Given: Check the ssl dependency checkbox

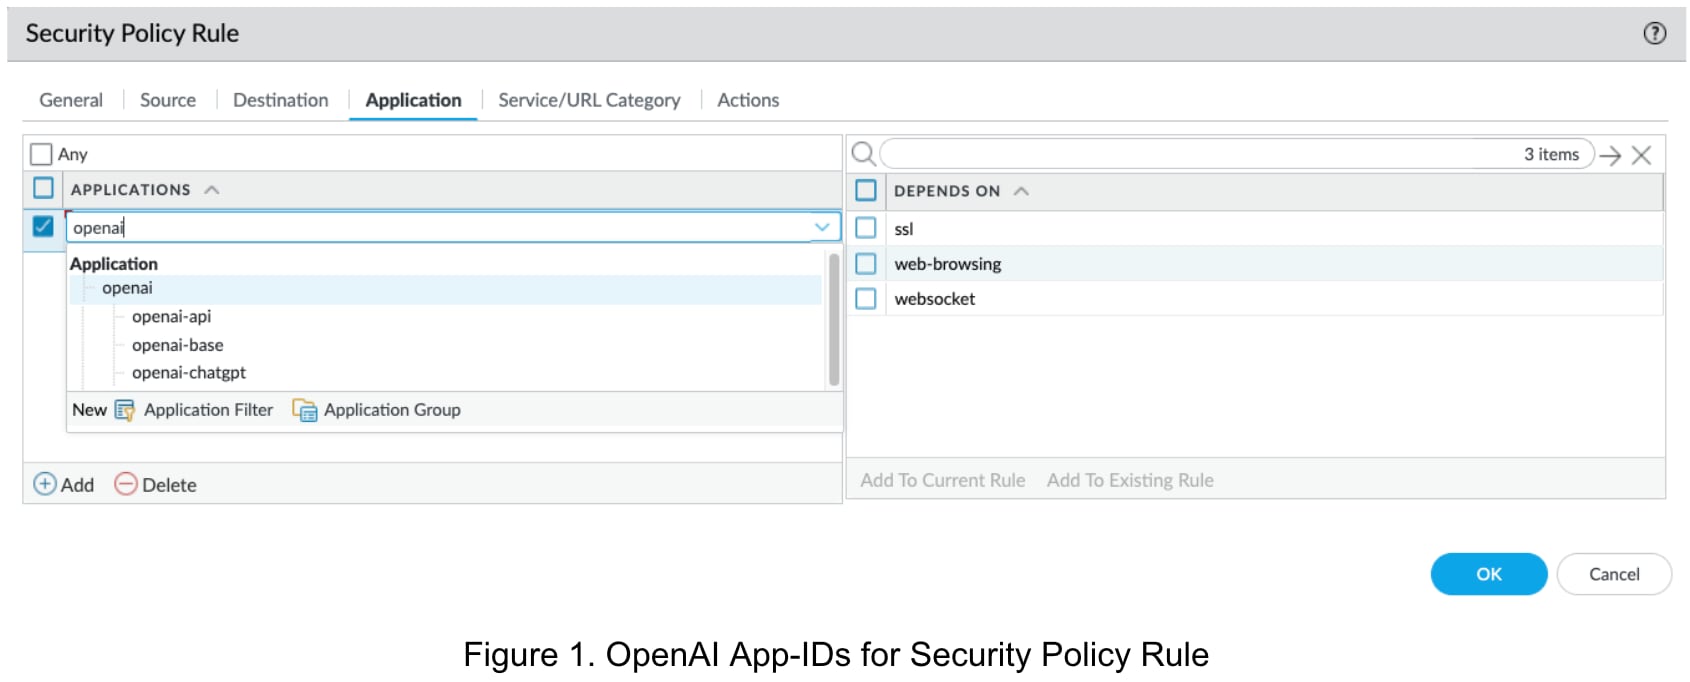Looking at the screenshot, I should pos(866,228).
